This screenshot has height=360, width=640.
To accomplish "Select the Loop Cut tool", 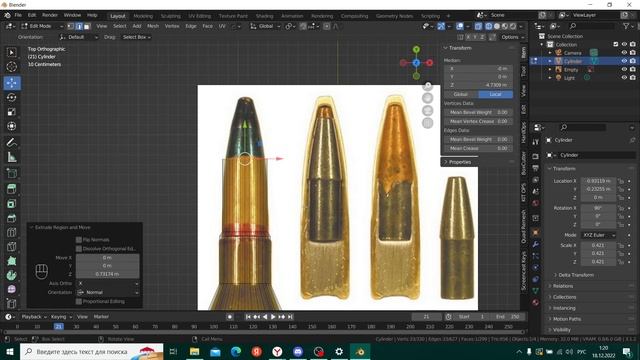I will 11,232.
